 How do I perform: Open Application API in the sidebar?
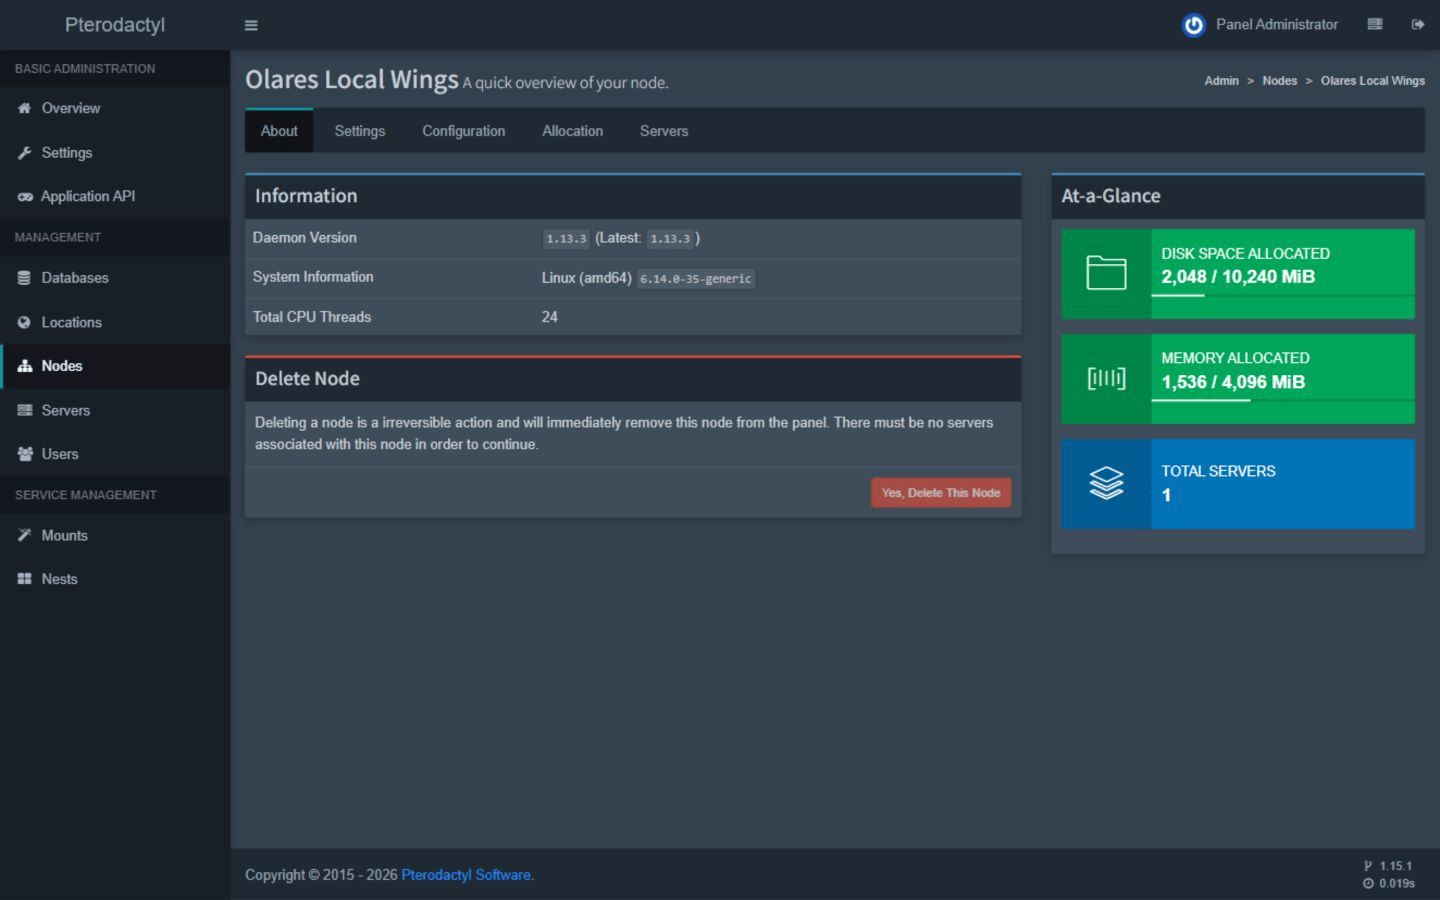pyautogui.click(x=115, y=197)
